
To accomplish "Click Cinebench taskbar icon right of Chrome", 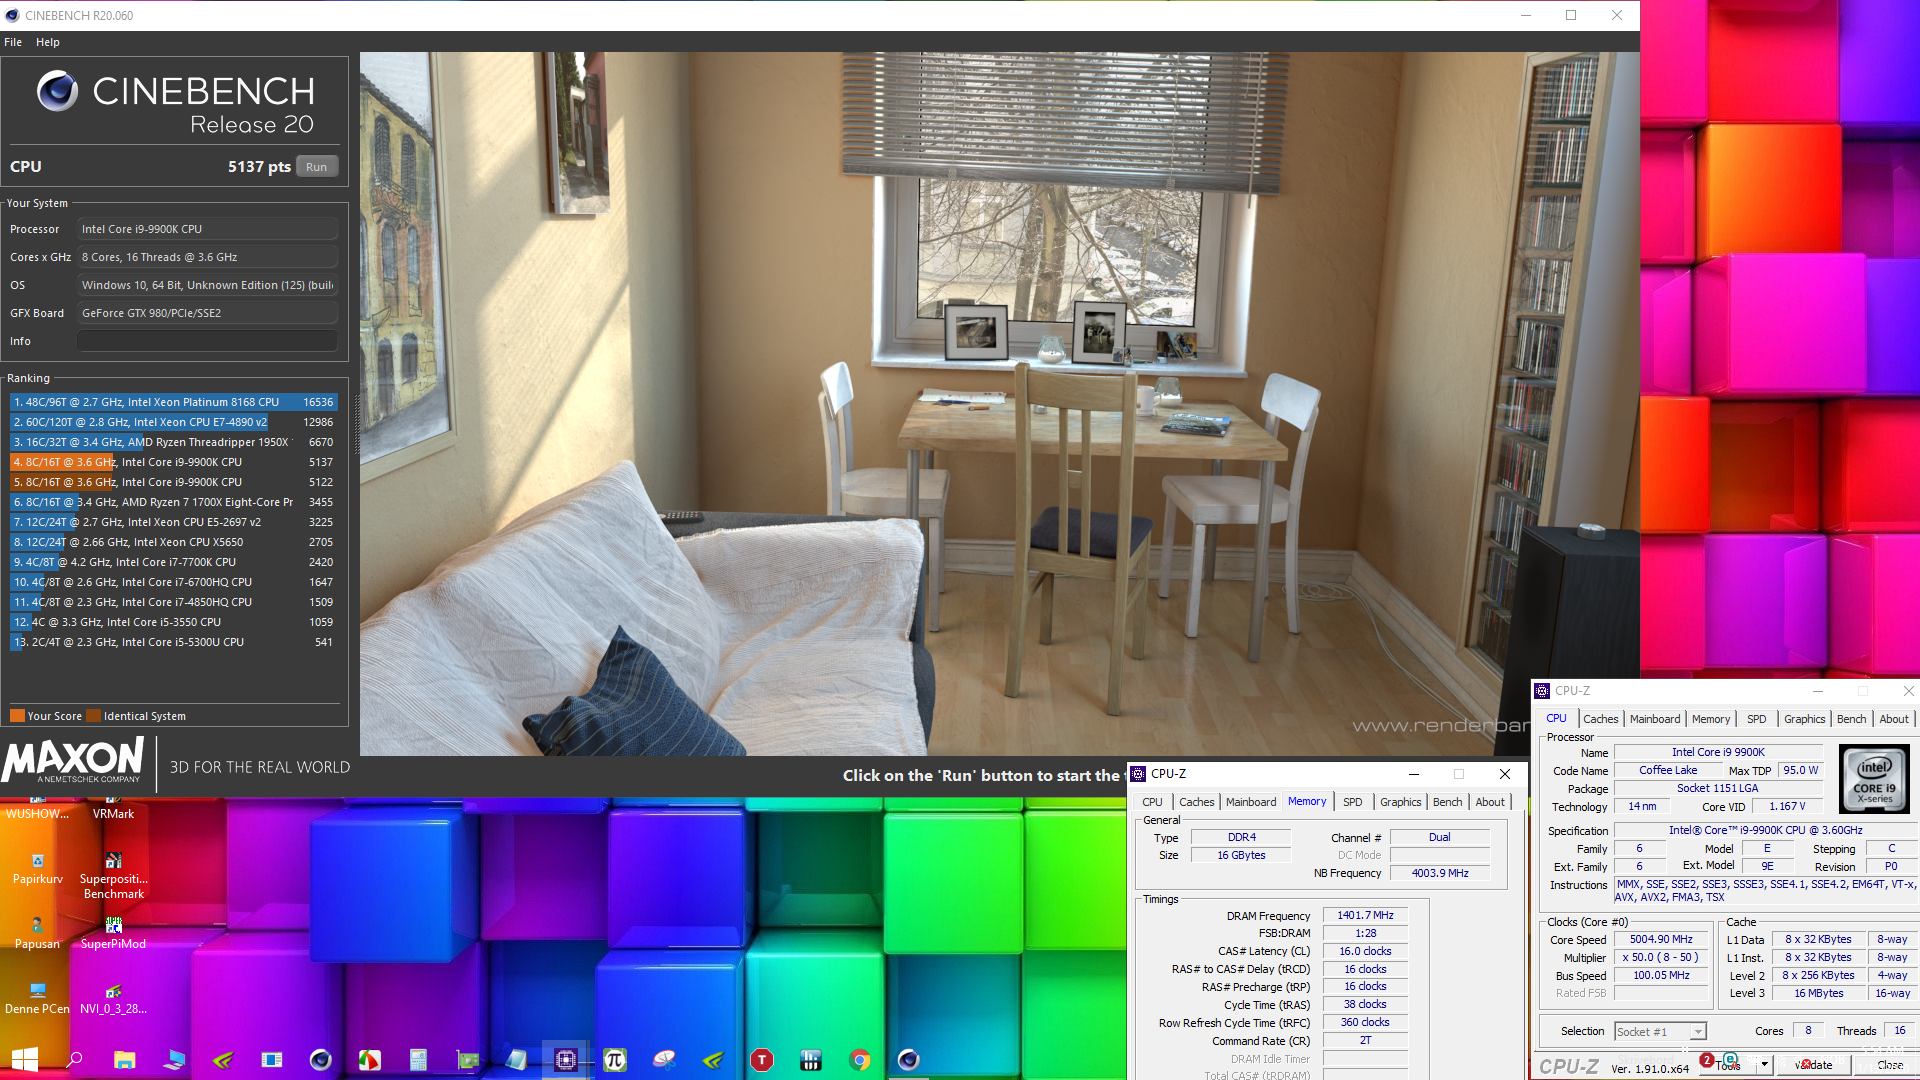I will click(x=909, y=1060).
